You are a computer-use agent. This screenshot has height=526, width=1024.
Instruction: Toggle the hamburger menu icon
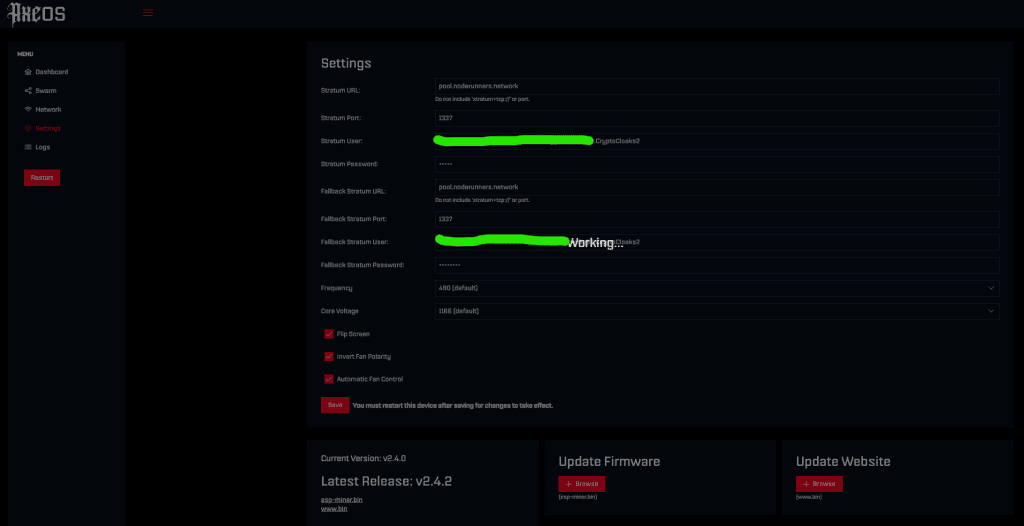(148, 12)
